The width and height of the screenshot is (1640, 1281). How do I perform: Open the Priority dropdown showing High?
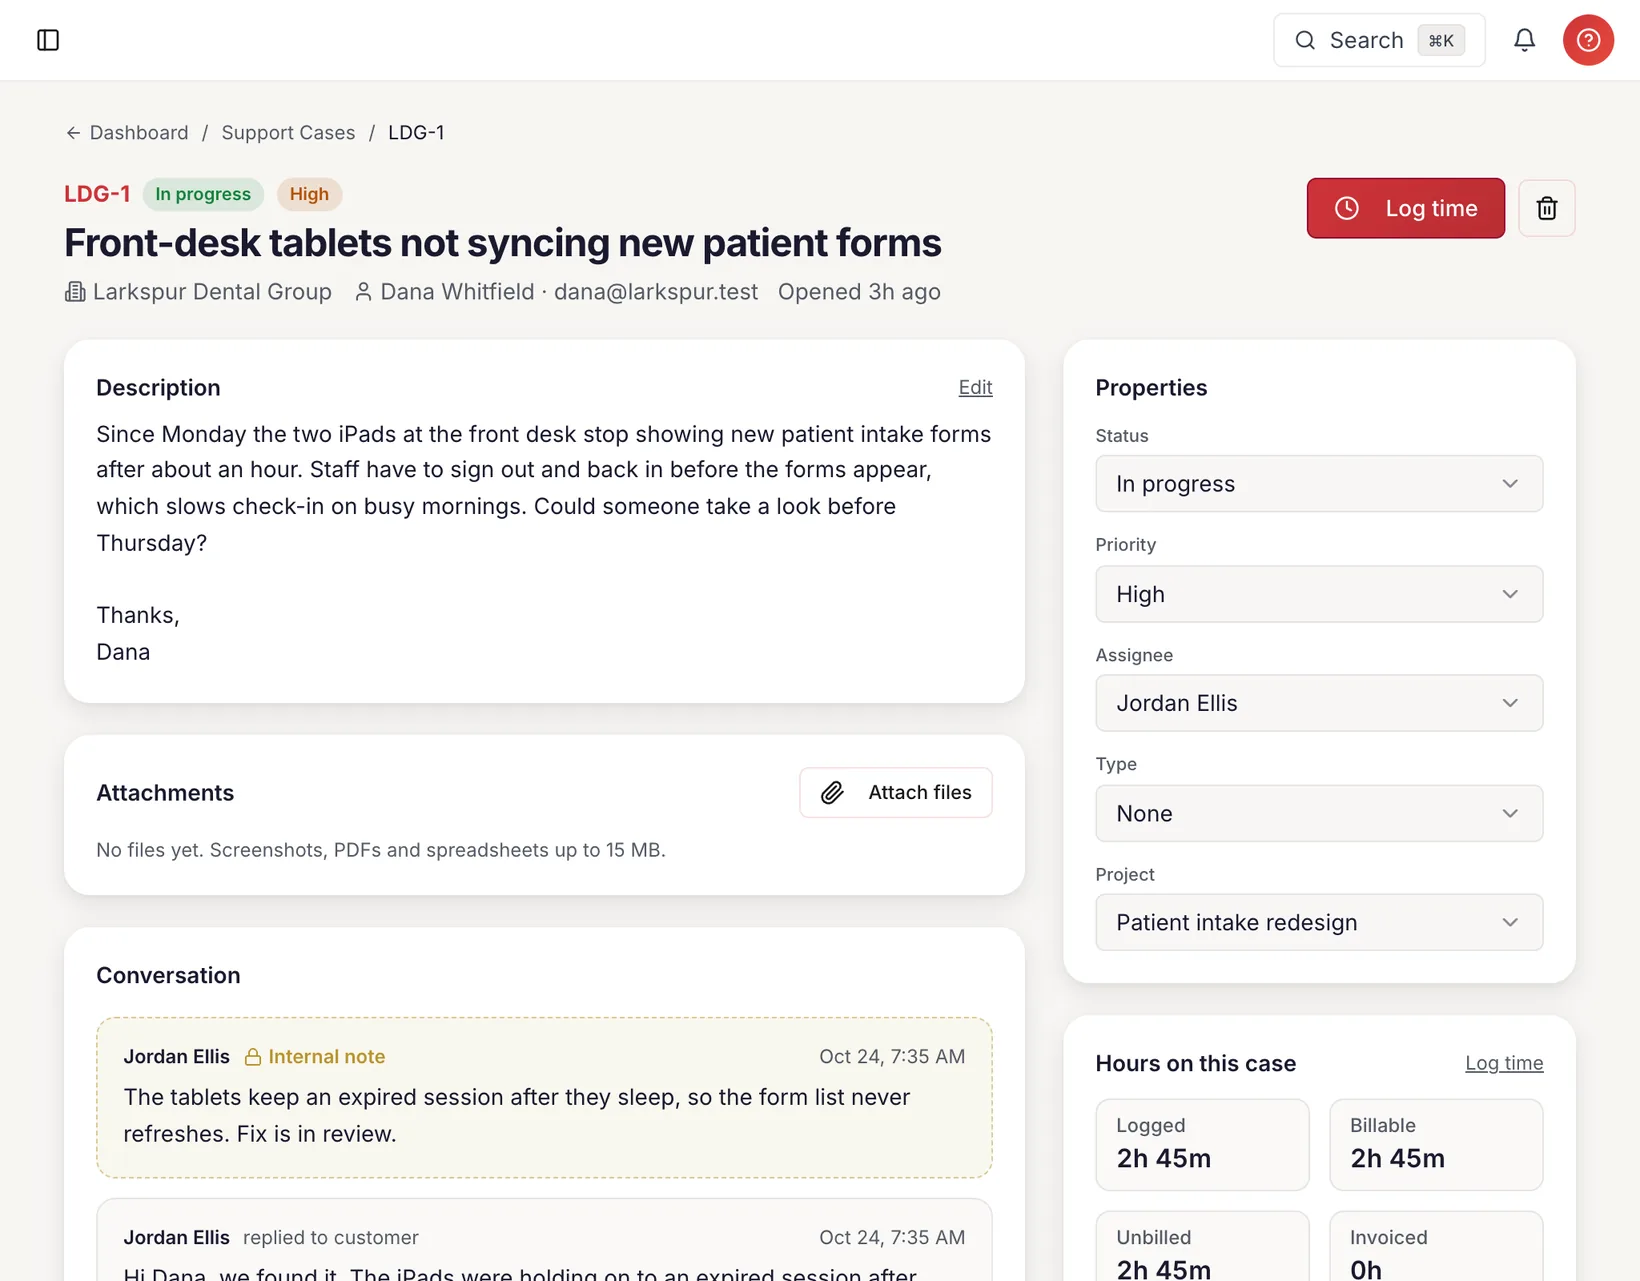(1319, 594)
